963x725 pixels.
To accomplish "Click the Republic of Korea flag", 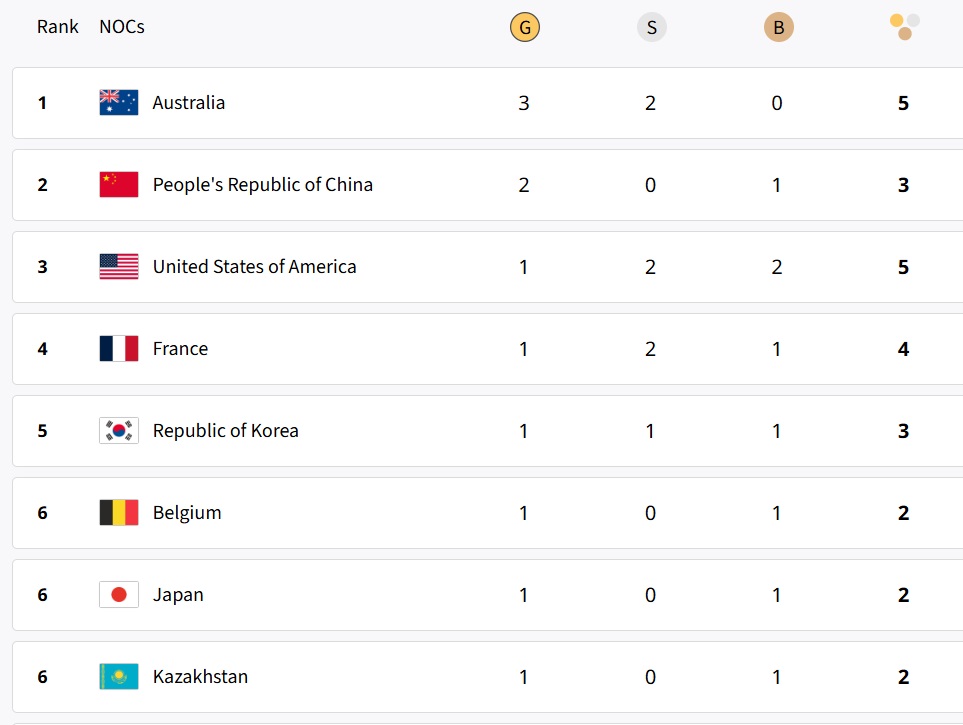I will click(119, 431).
